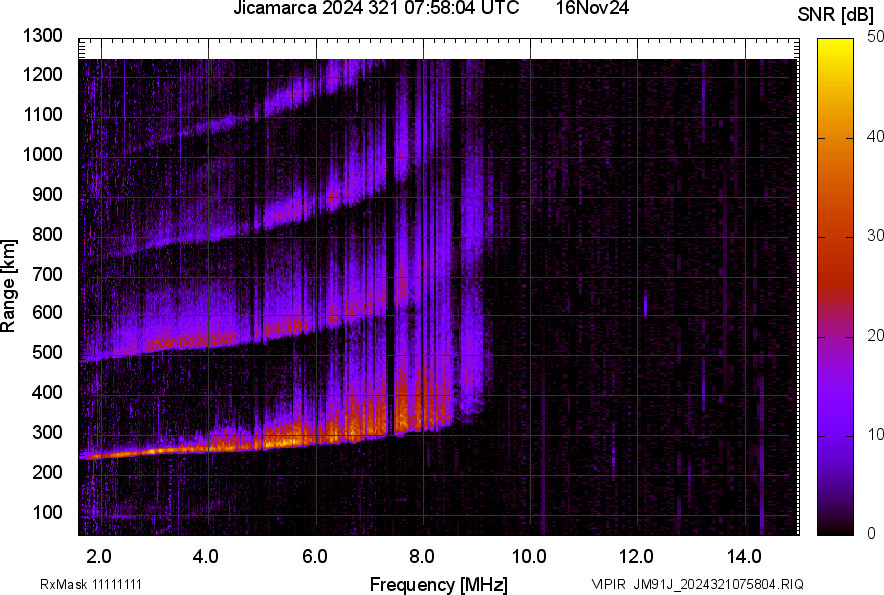The height and width of the screenshot is (595, 884).
Task: Click the range tick label '300'
Action: (x=47, y=432)
